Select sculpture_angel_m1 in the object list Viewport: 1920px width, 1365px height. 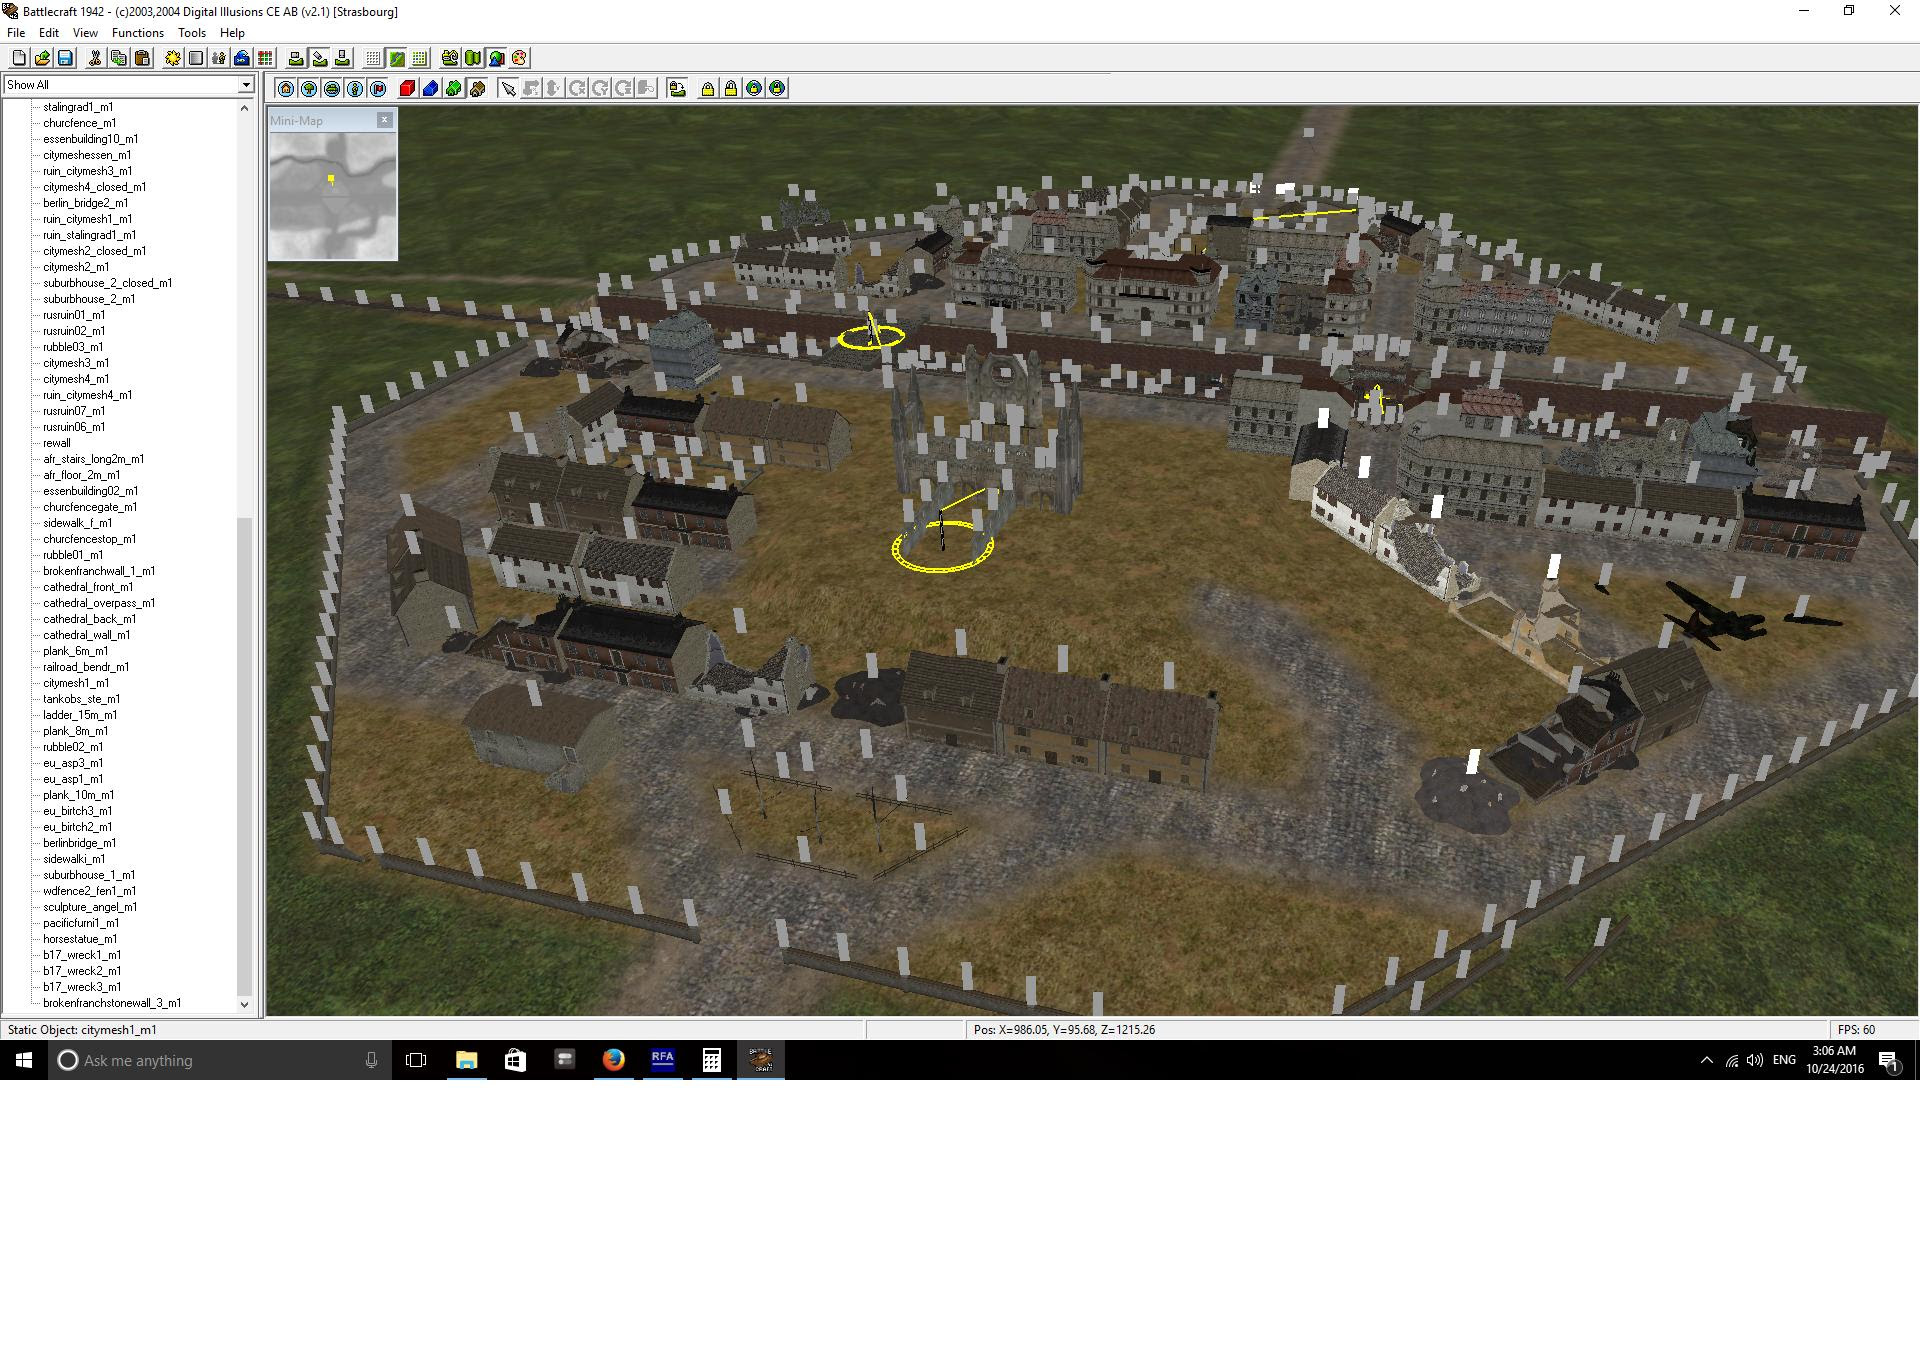tap(90, 907)
